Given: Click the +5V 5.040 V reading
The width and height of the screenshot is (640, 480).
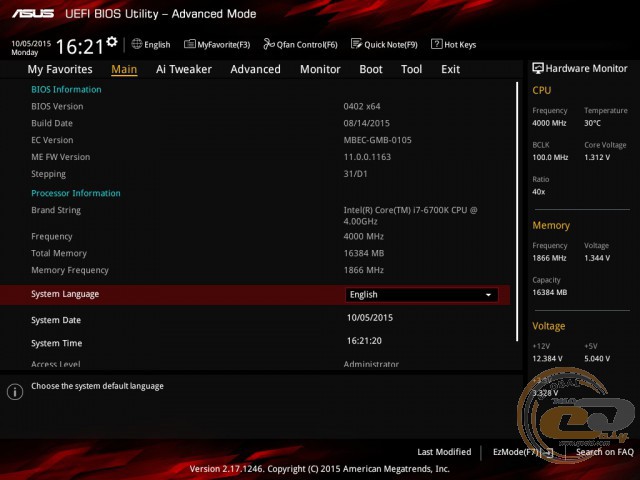Looking at the screenshot, I should click(x=597, y=358).
